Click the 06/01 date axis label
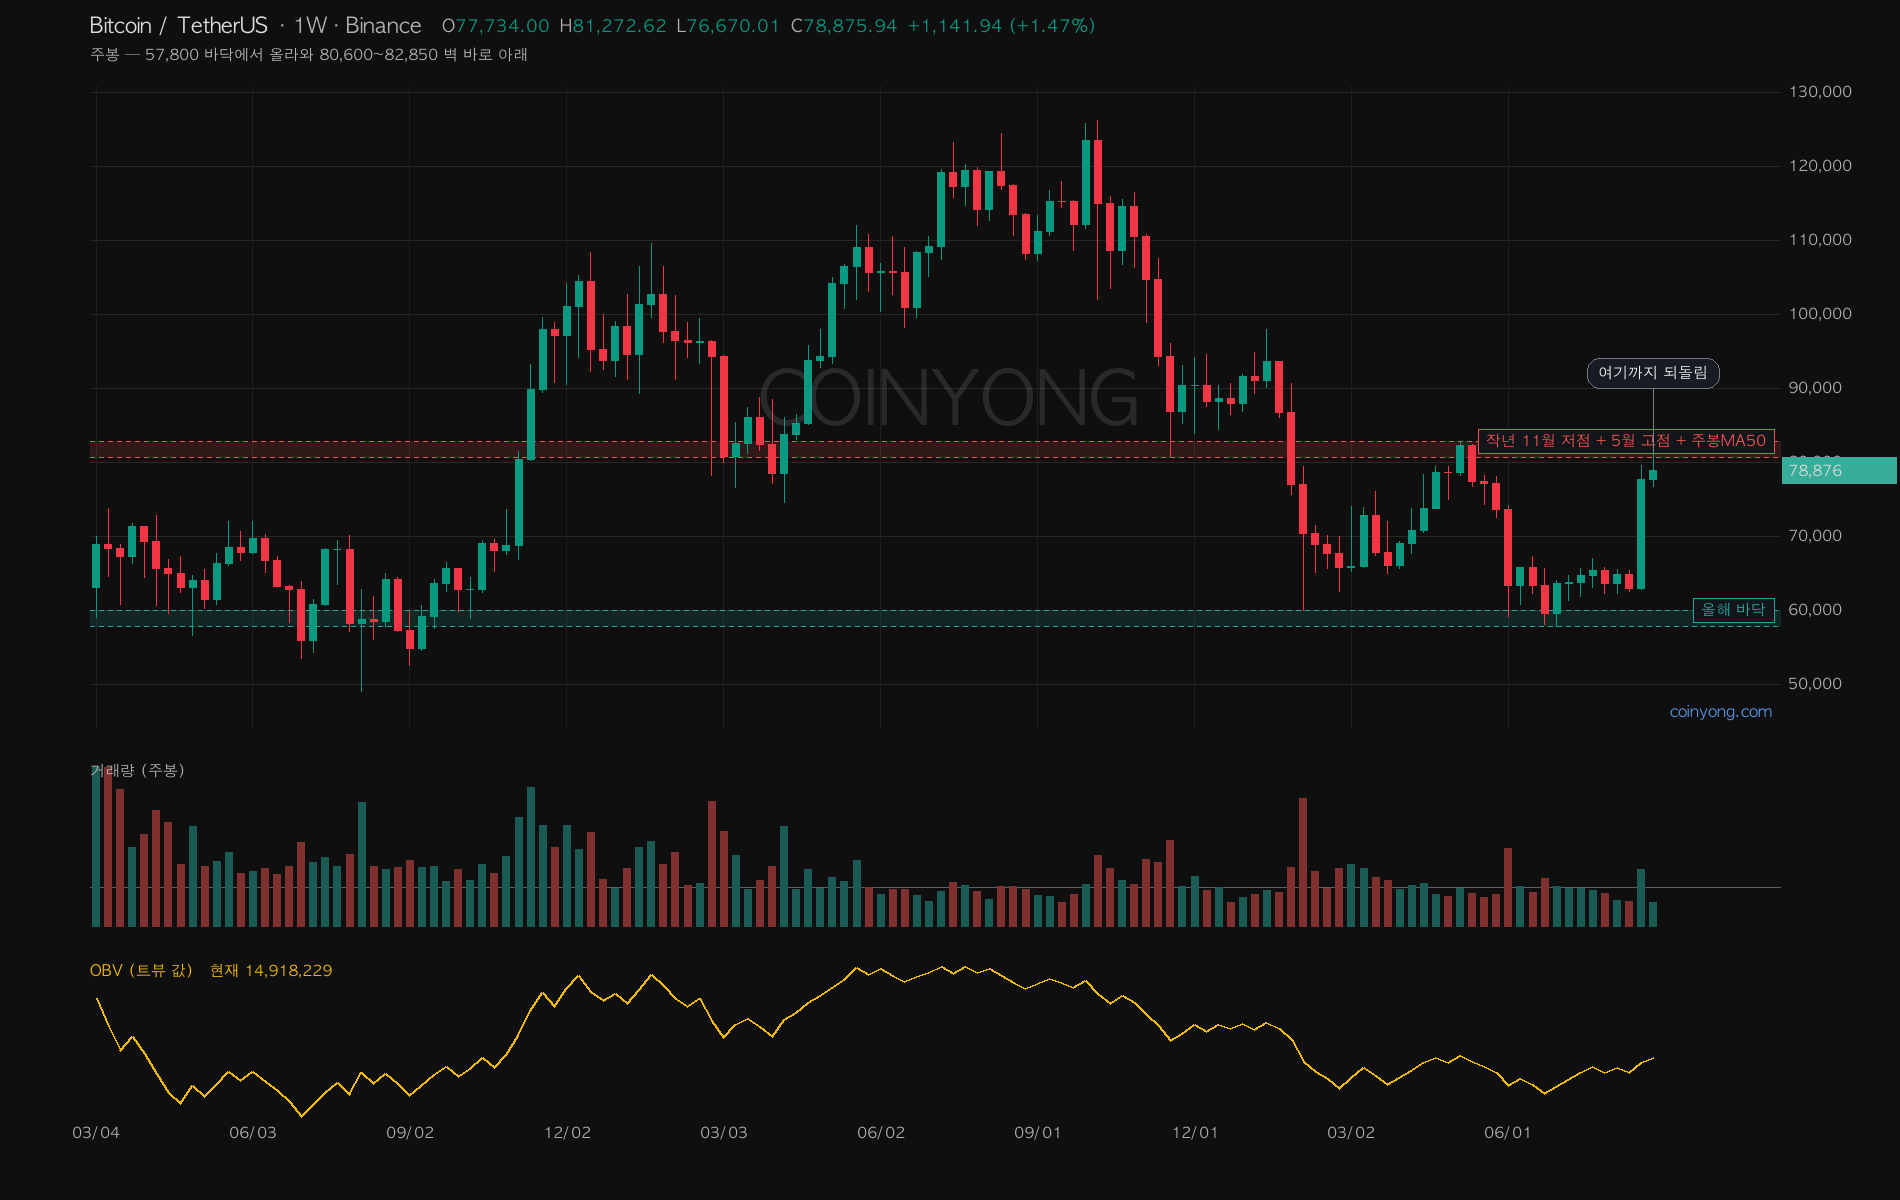This screenshot has width=1900, height=1200. 1508,1133
